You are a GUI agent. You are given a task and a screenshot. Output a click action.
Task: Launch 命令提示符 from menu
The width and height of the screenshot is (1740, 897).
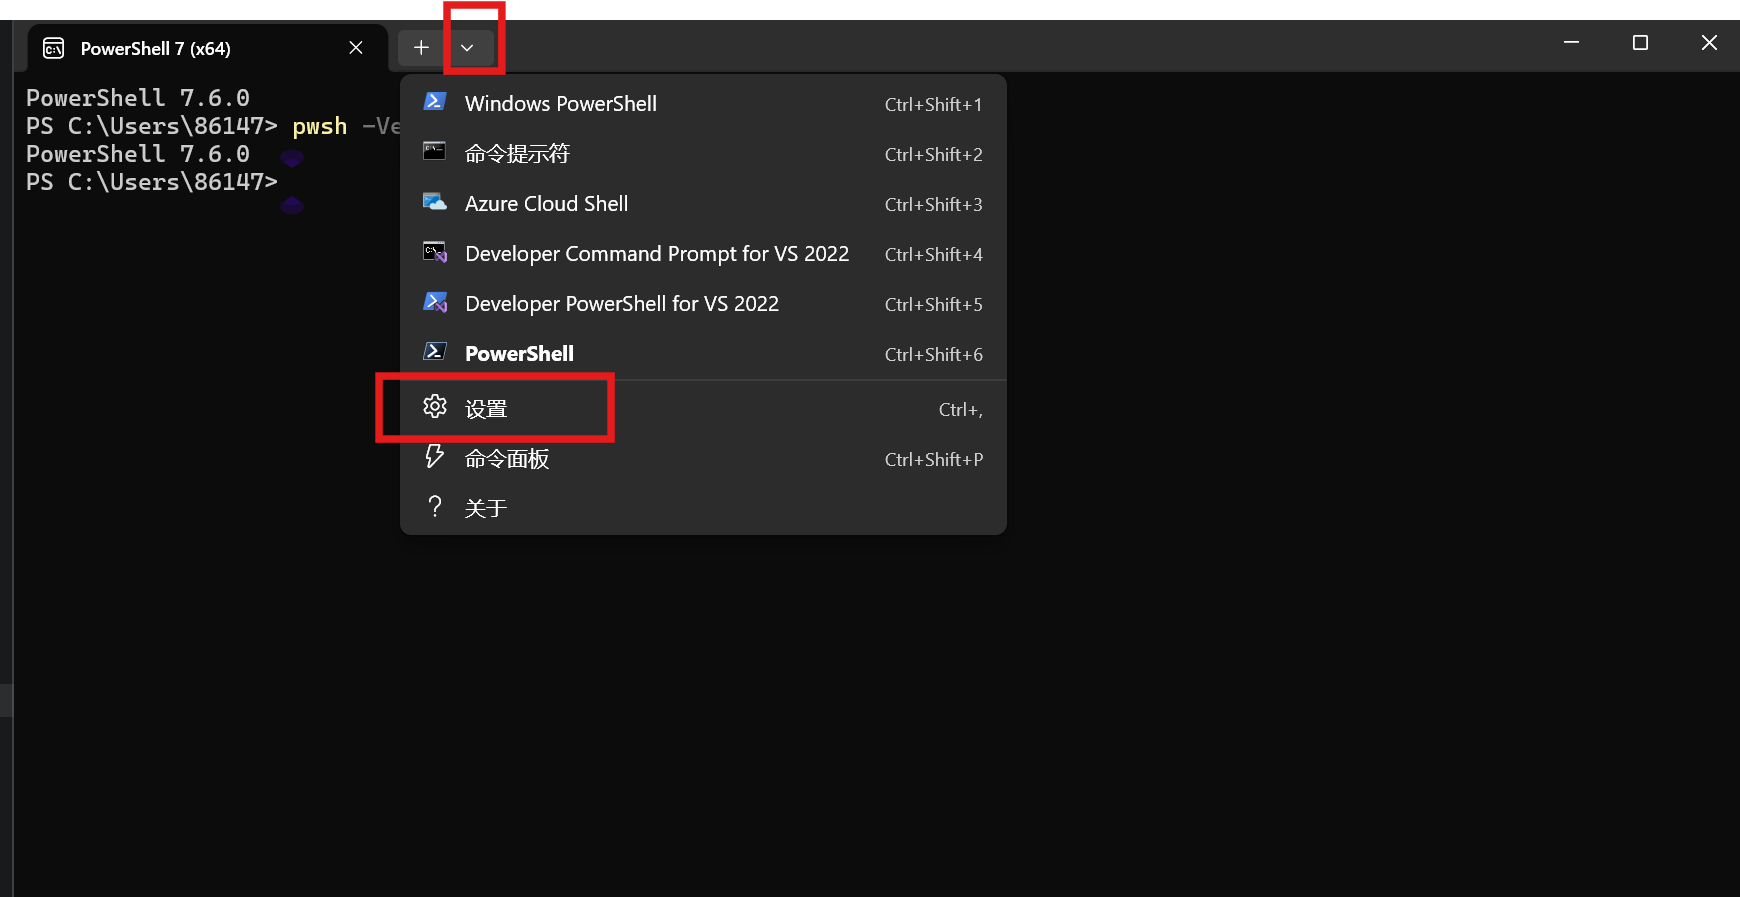703,154
